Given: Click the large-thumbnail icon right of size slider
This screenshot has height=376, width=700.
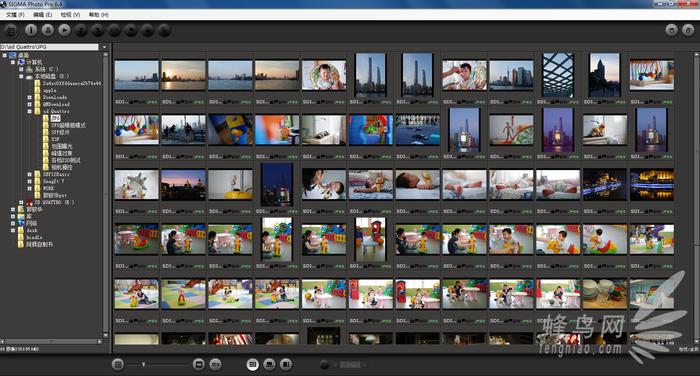Looking at the screenshot, I should pos(199,364).
